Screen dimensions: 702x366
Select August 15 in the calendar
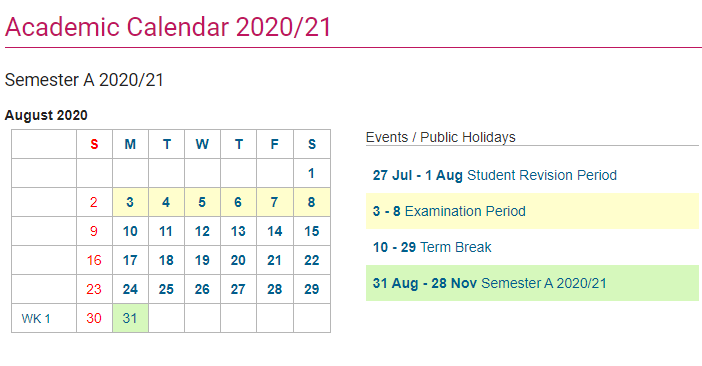coord(312,231)
